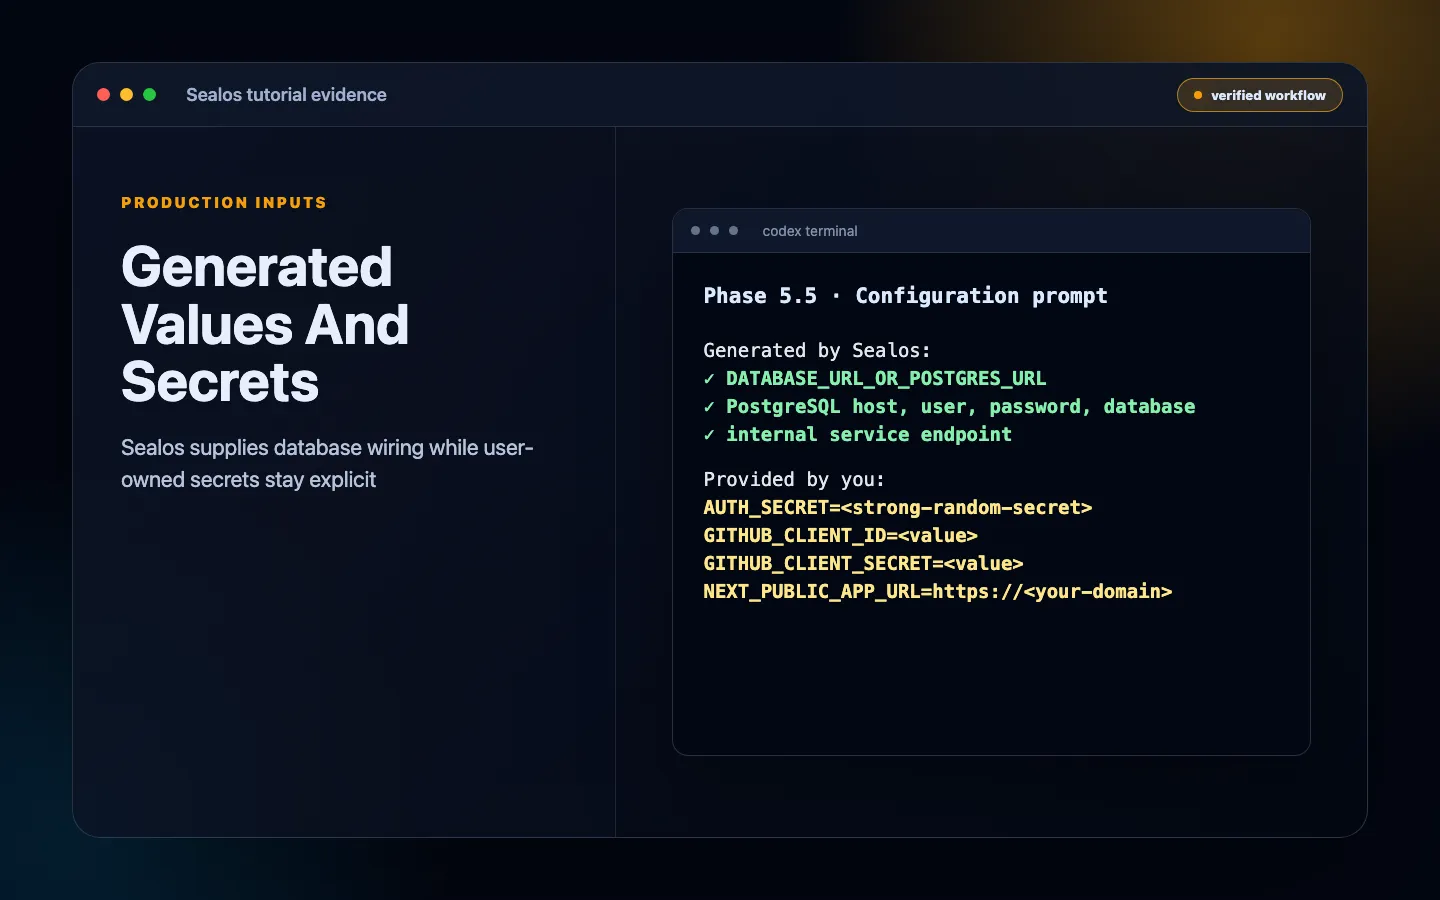This screenshot has height=900, width=1440.
Task: Click the Phase 5.5 Configuration prompt line
Action: (905, 296)
